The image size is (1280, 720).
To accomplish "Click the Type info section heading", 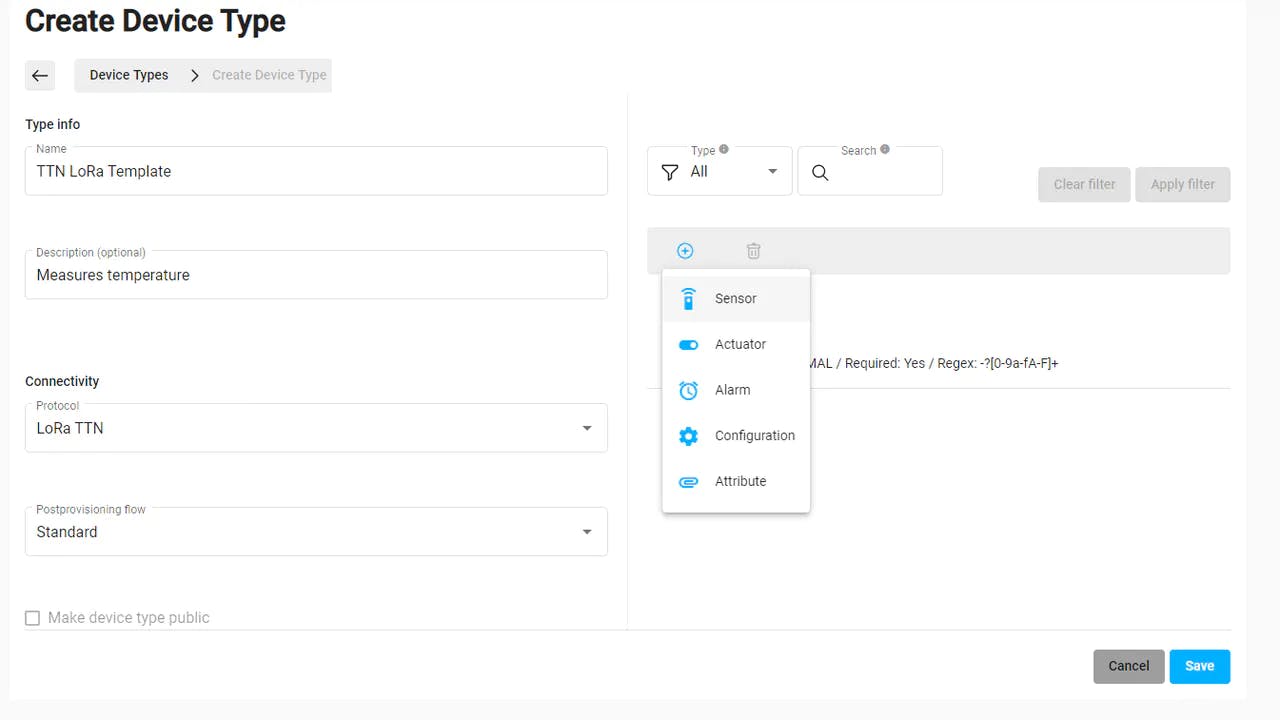I will (x=53, y=124).
